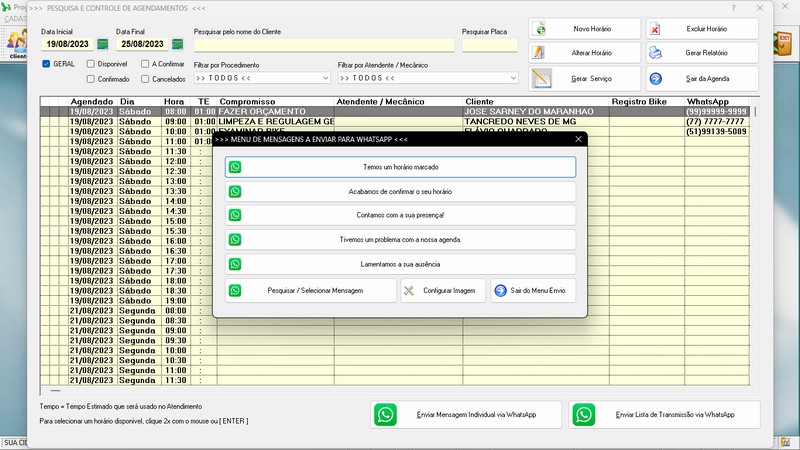This screenshot has height=450, width=800.
Task: Click WhatsApp icon beside 'Contamos com a sua presença'
Action: (235, 215)
